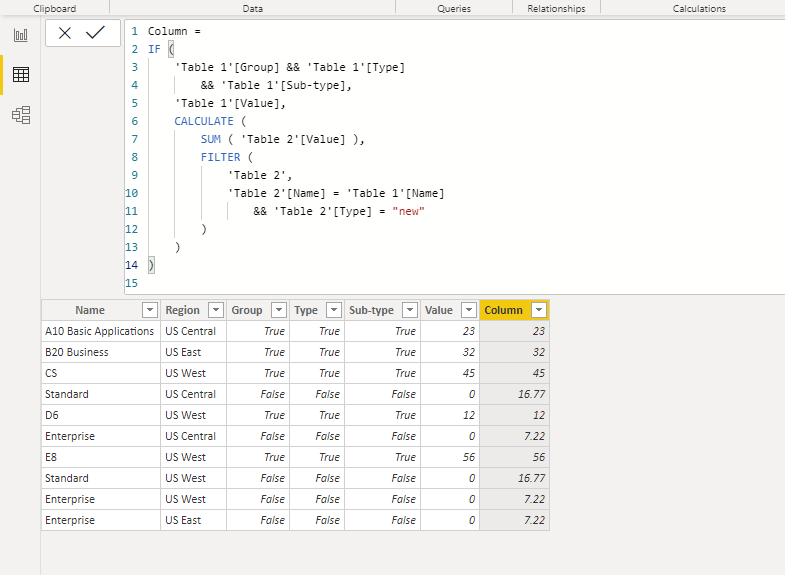This screenshot has height=575, width=785.
Task: Click the Data ribbon group label
Action: [252, 9]
